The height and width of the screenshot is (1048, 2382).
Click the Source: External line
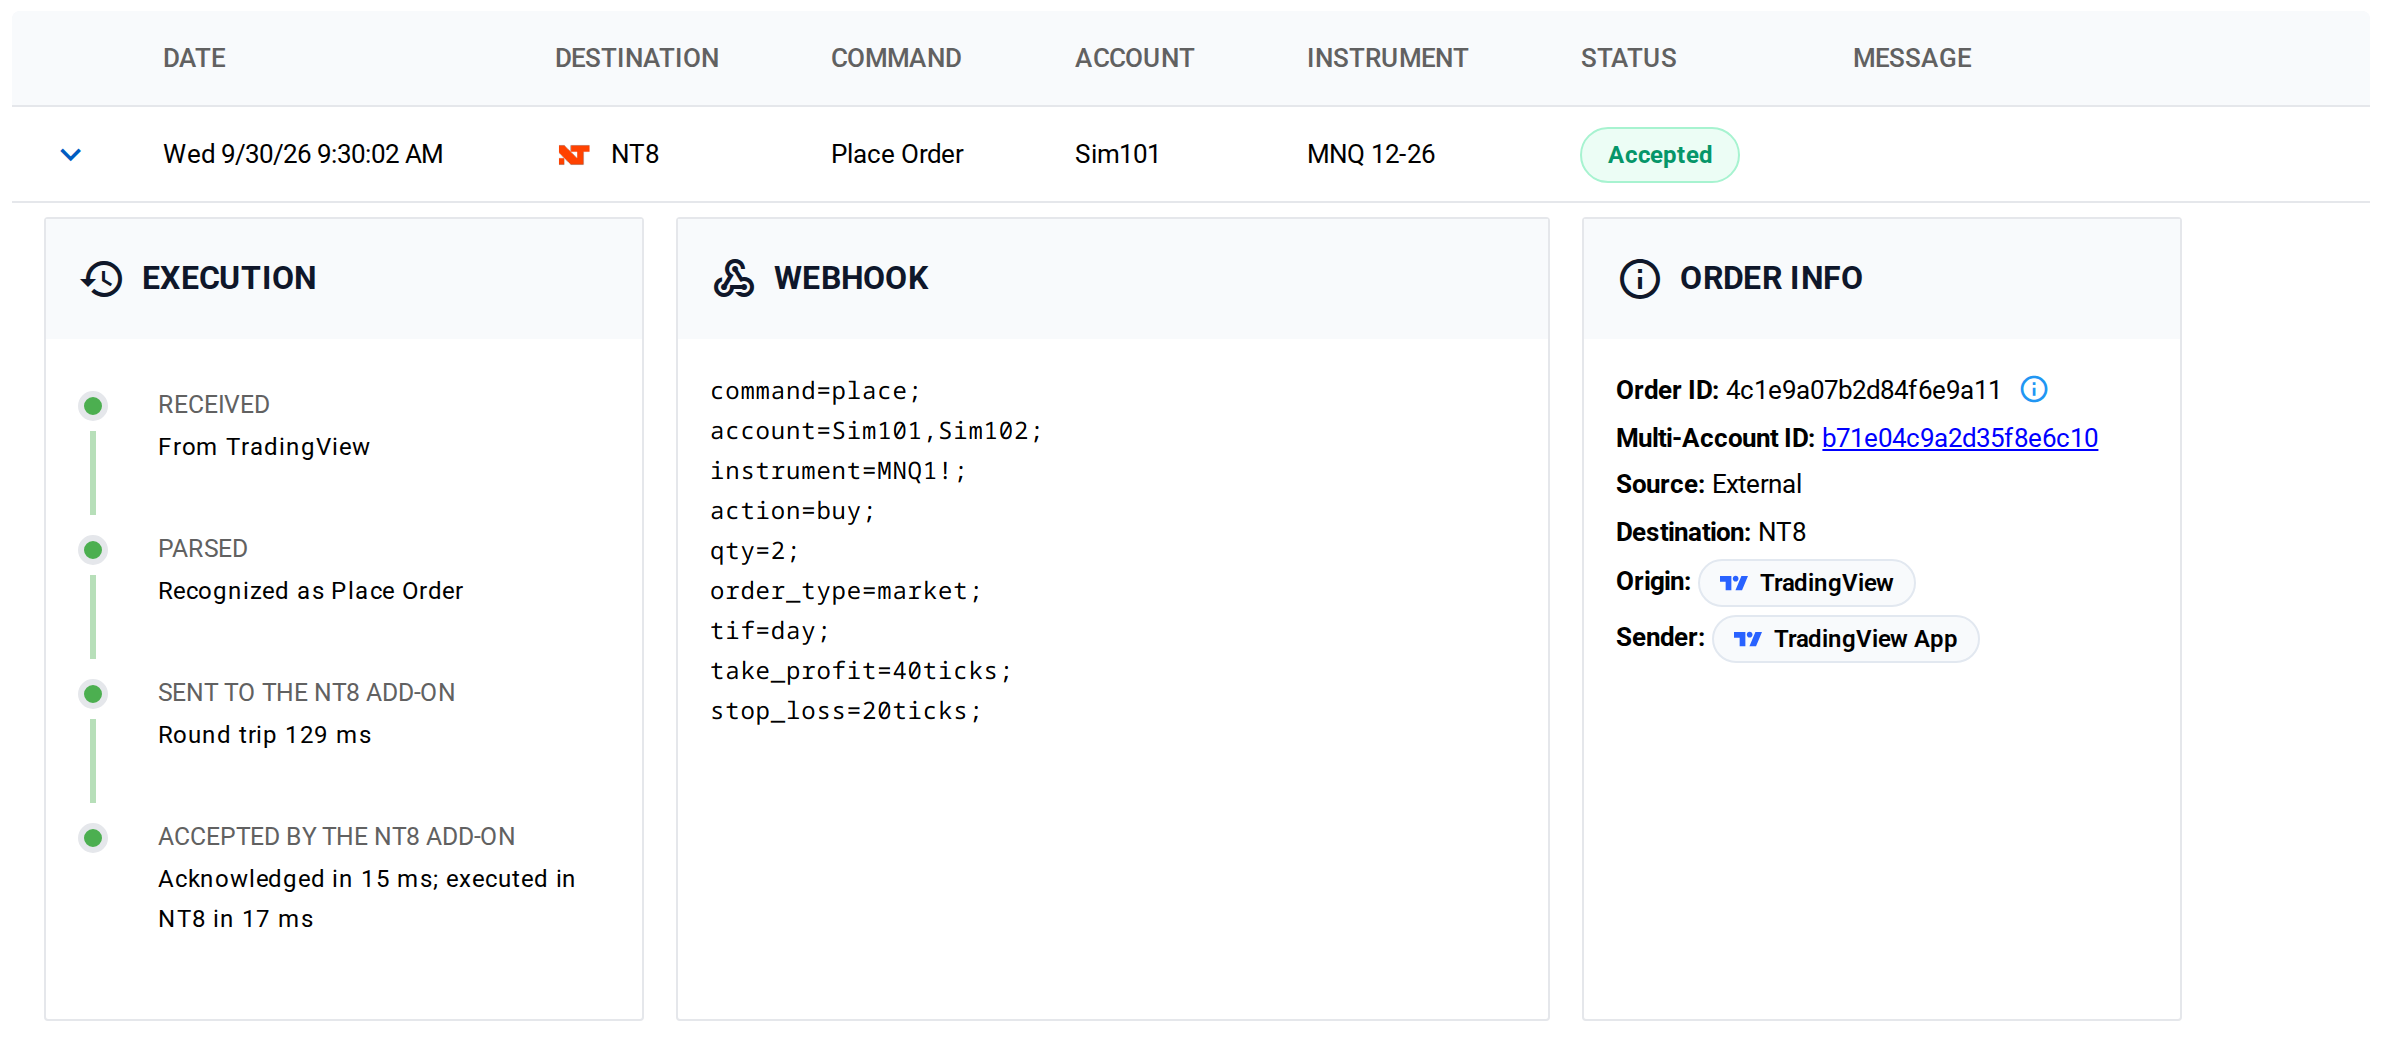(x=1708, y=484)
